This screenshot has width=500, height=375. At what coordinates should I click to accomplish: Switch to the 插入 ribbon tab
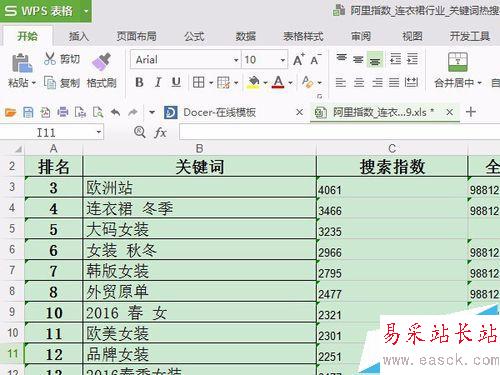coord(79,36)
